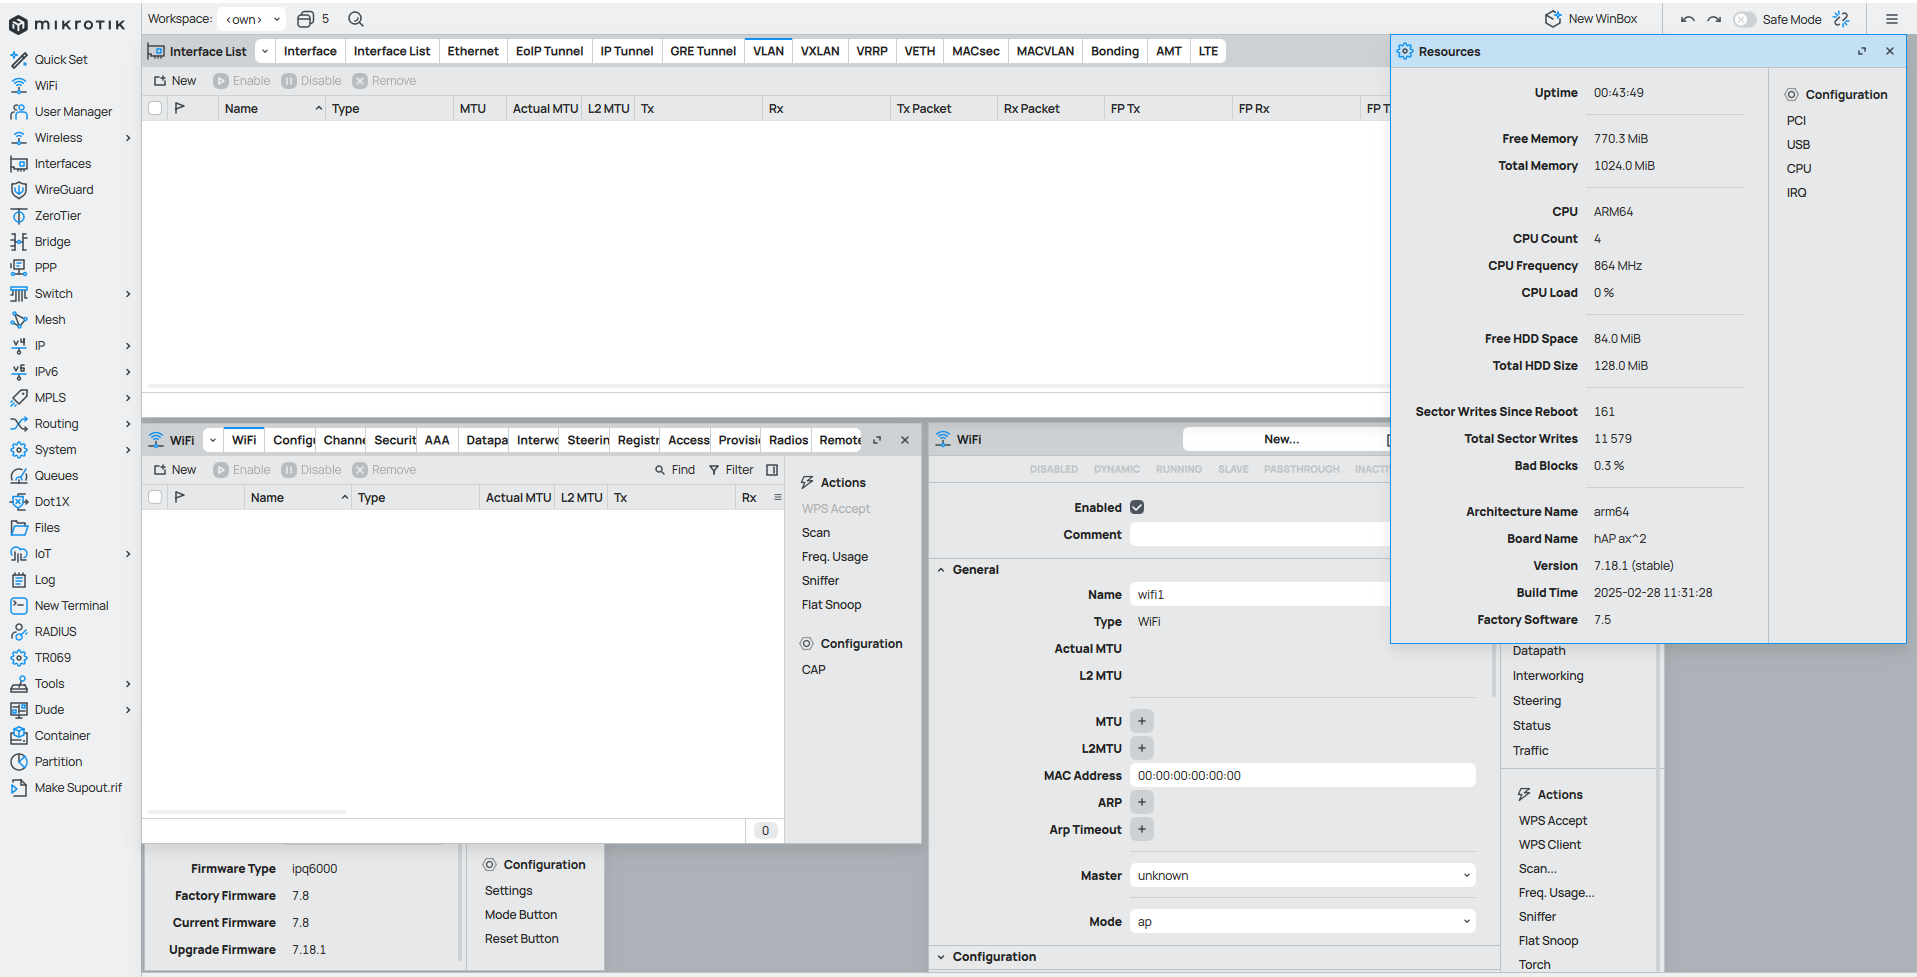Click the New WinBox button
The width and height of the screenshot is (1917, 977).
(x=1591, y=19)
